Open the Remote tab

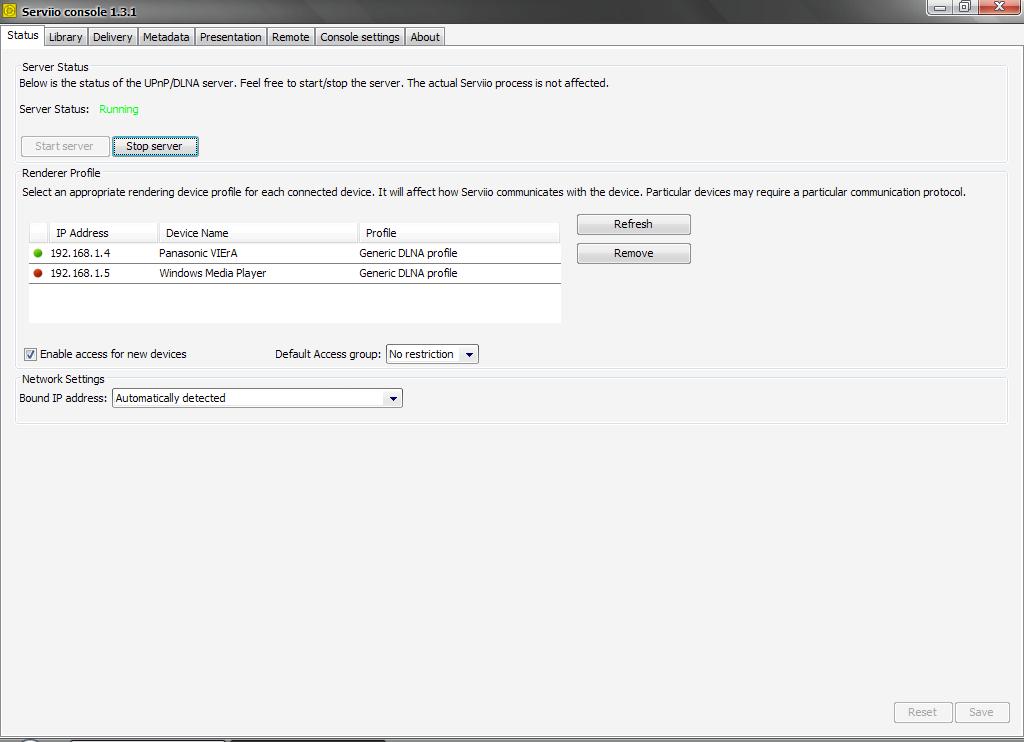coord(290,37)
